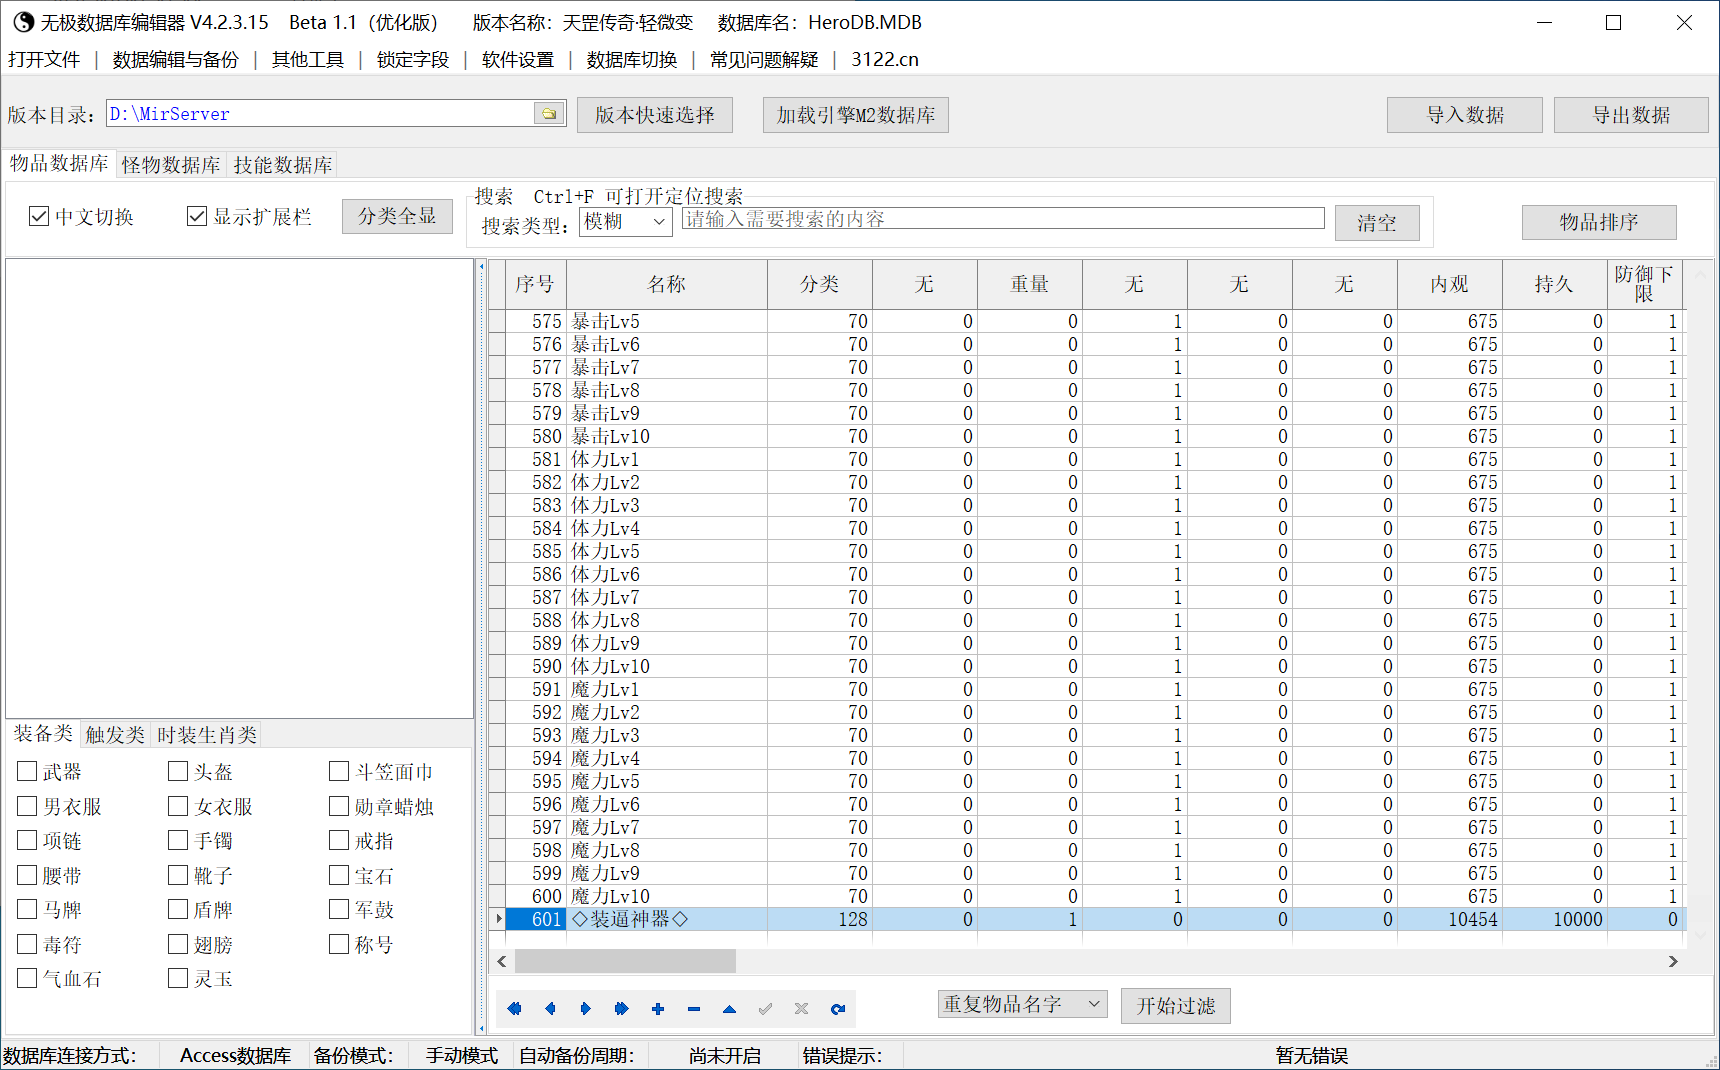Click the 物品排序 button

(x=1599, y=222)
